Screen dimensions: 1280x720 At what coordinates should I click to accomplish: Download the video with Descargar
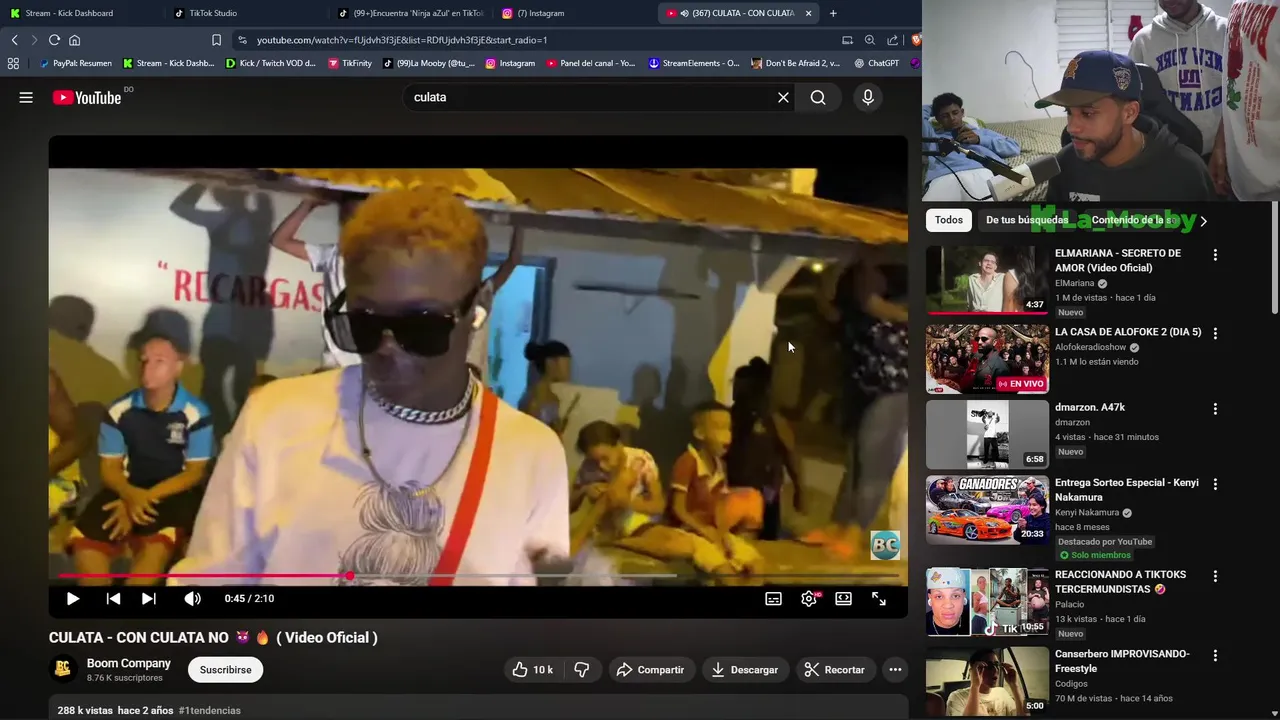pos(745,670)
